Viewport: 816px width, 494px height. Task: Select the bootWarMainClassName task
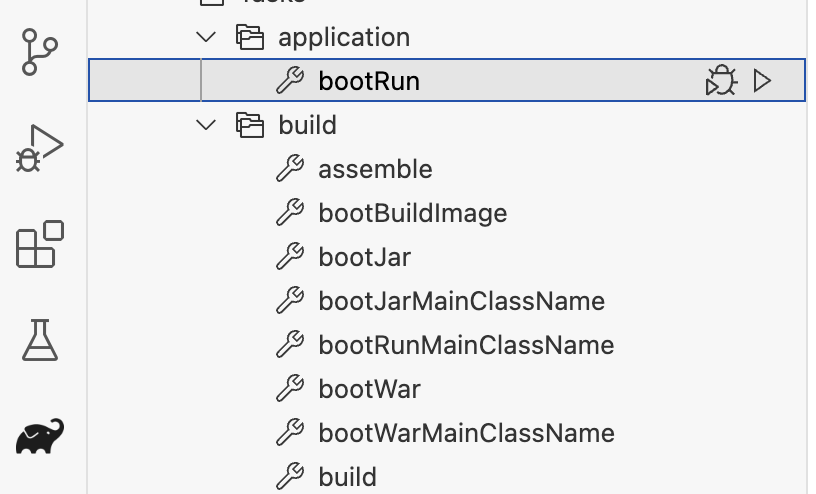(466, 433)
